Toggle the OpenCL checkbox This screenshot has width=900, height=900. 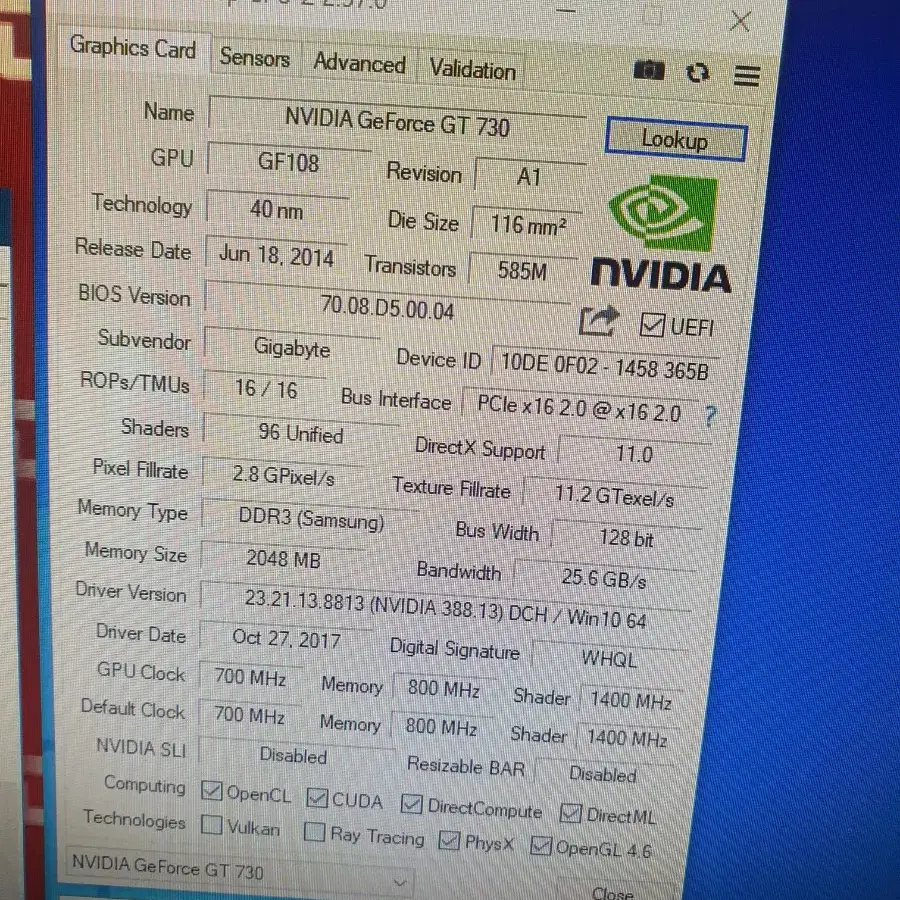pyautogui.click(x=212, y=791)
